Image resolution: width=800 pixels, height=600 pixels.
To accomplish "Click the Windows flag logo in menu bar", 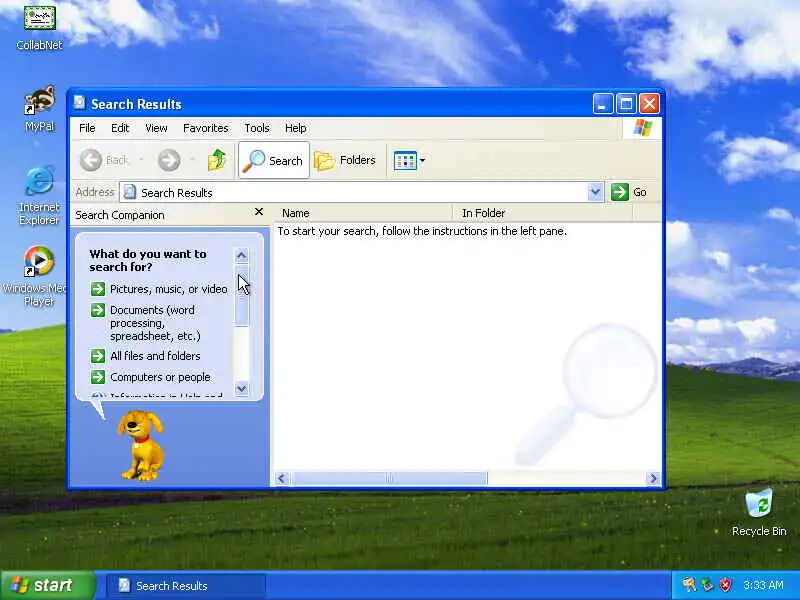I will pos(642,128).
